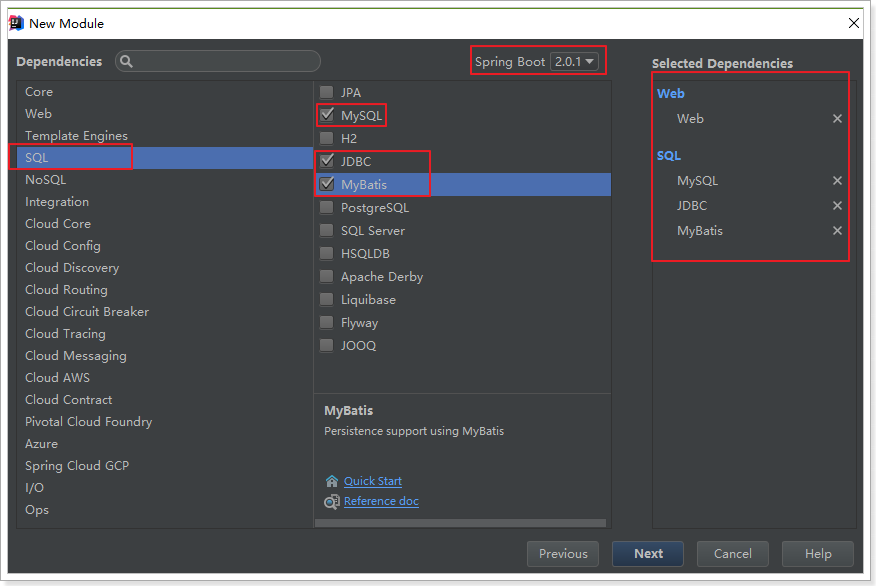Select the Web category in the list
This screenshot has width=876, height=586.
(x=165, y=113)
